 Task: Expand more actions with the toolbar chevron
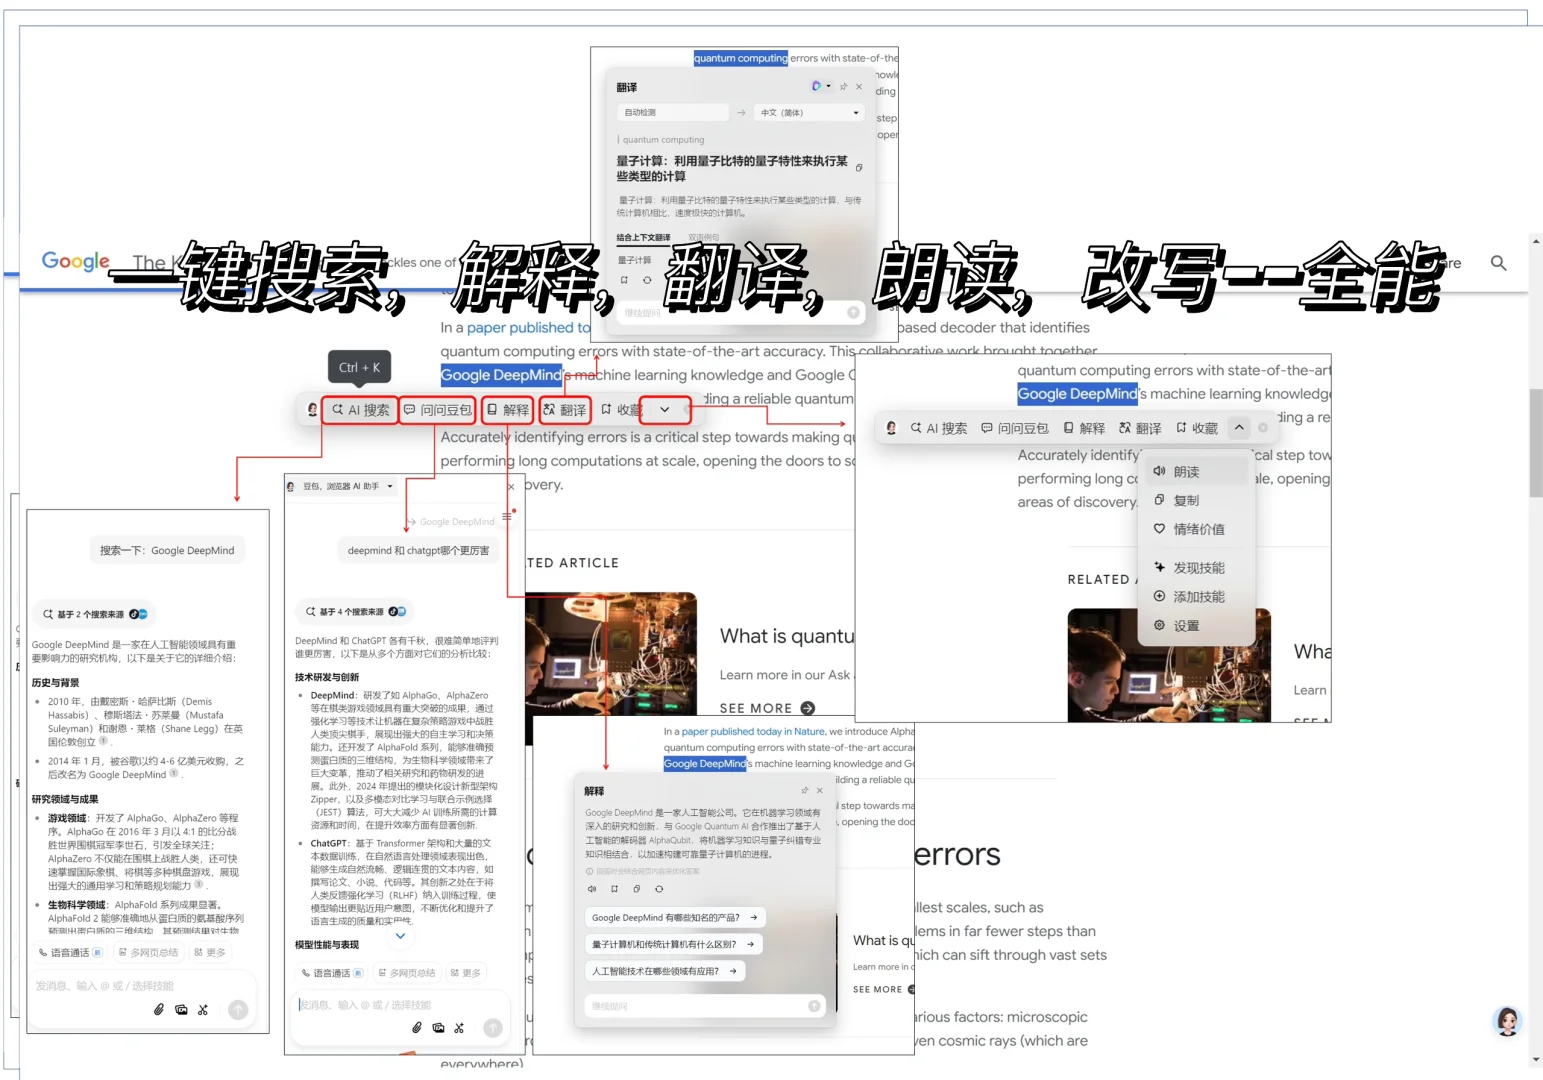[664, 409]
